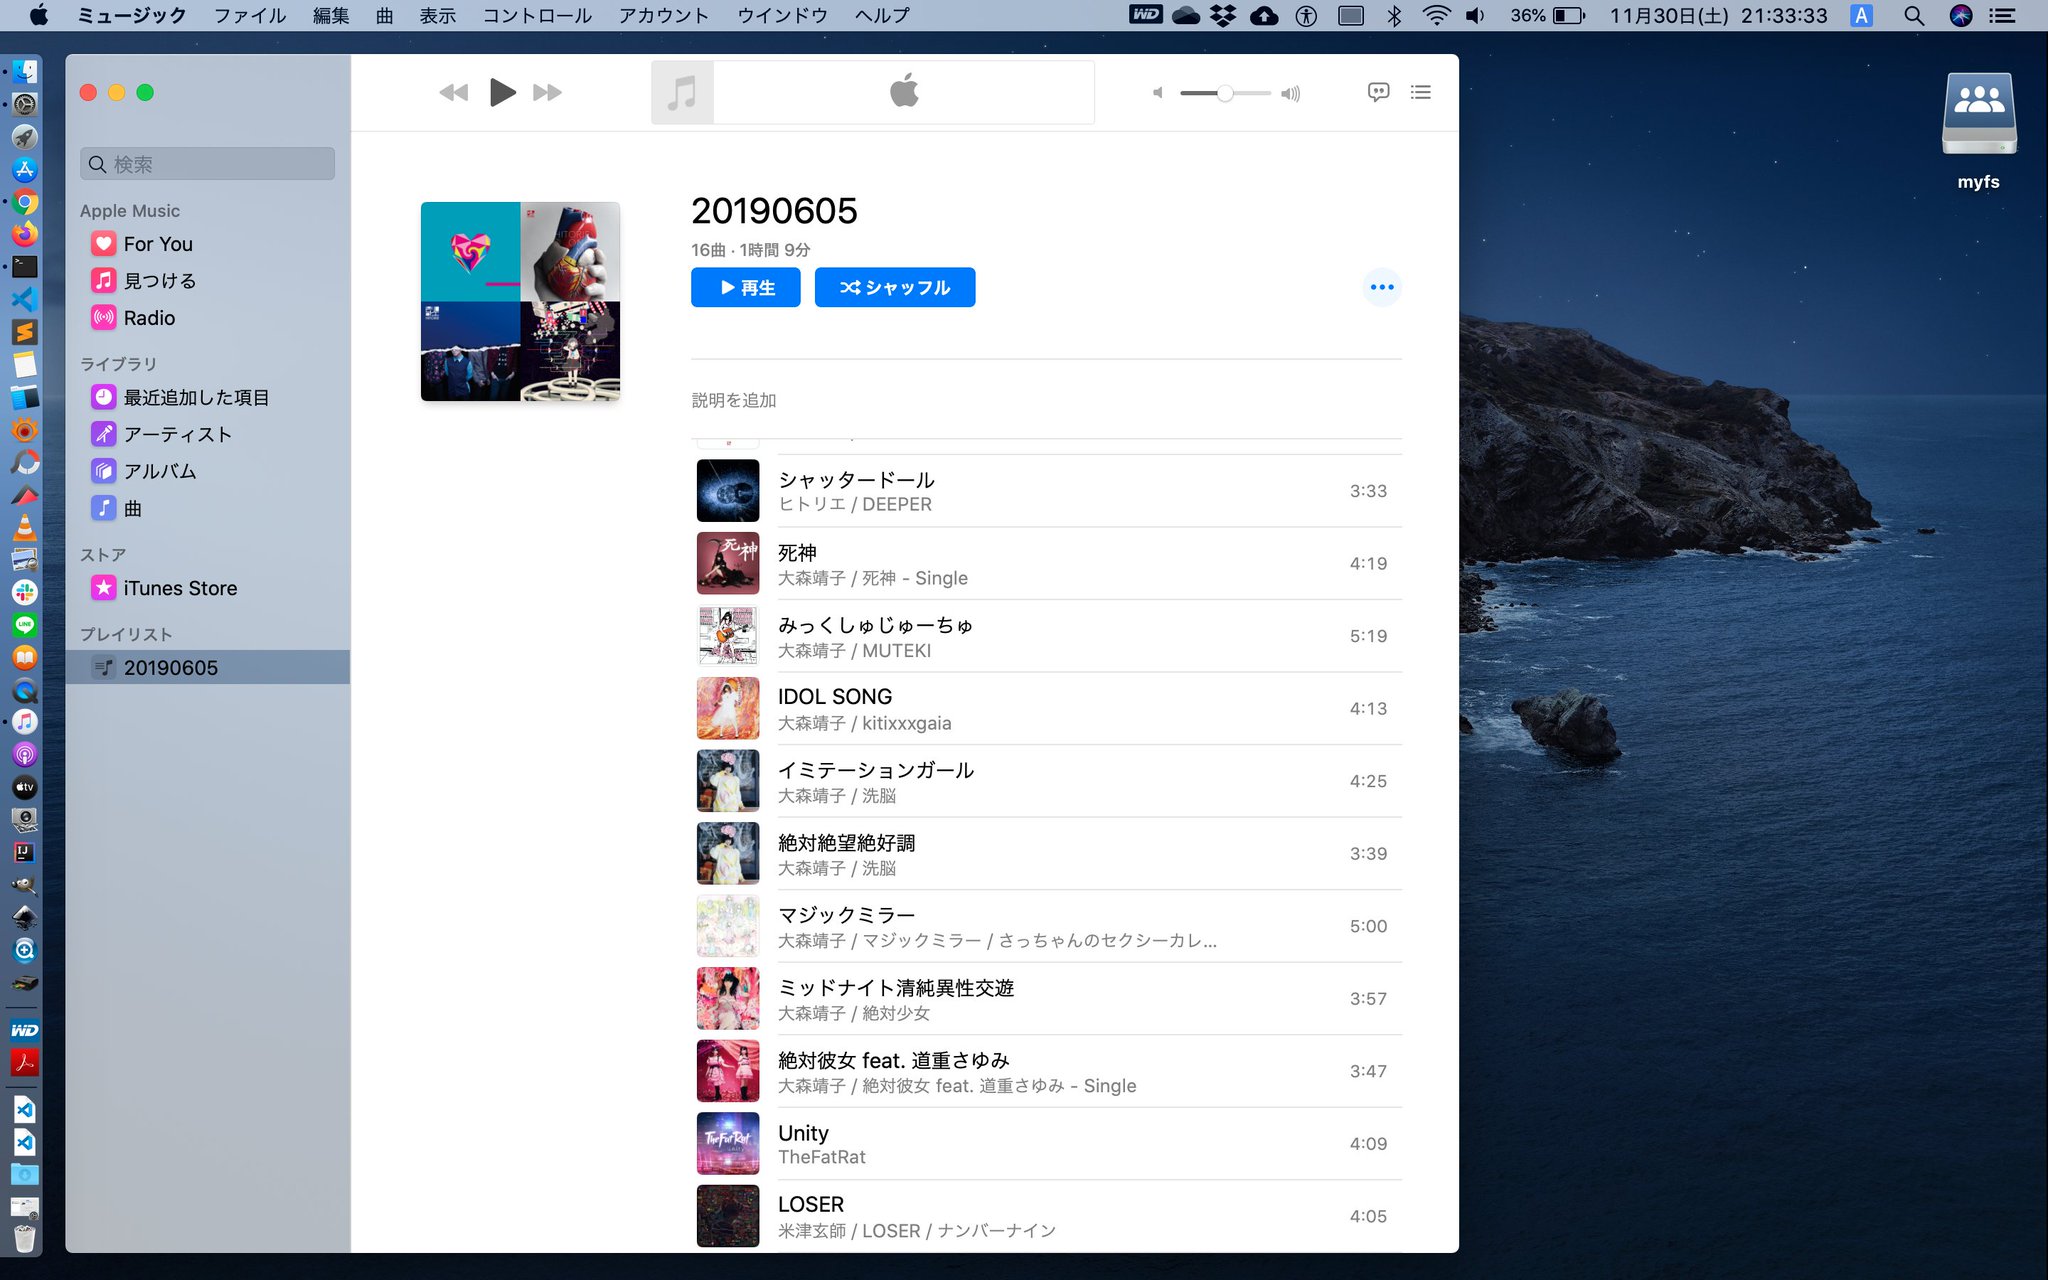Select song みっくしゅじゅーちゅ
This screenshot has height=1280, width=2048.
tap(1048, 636)
